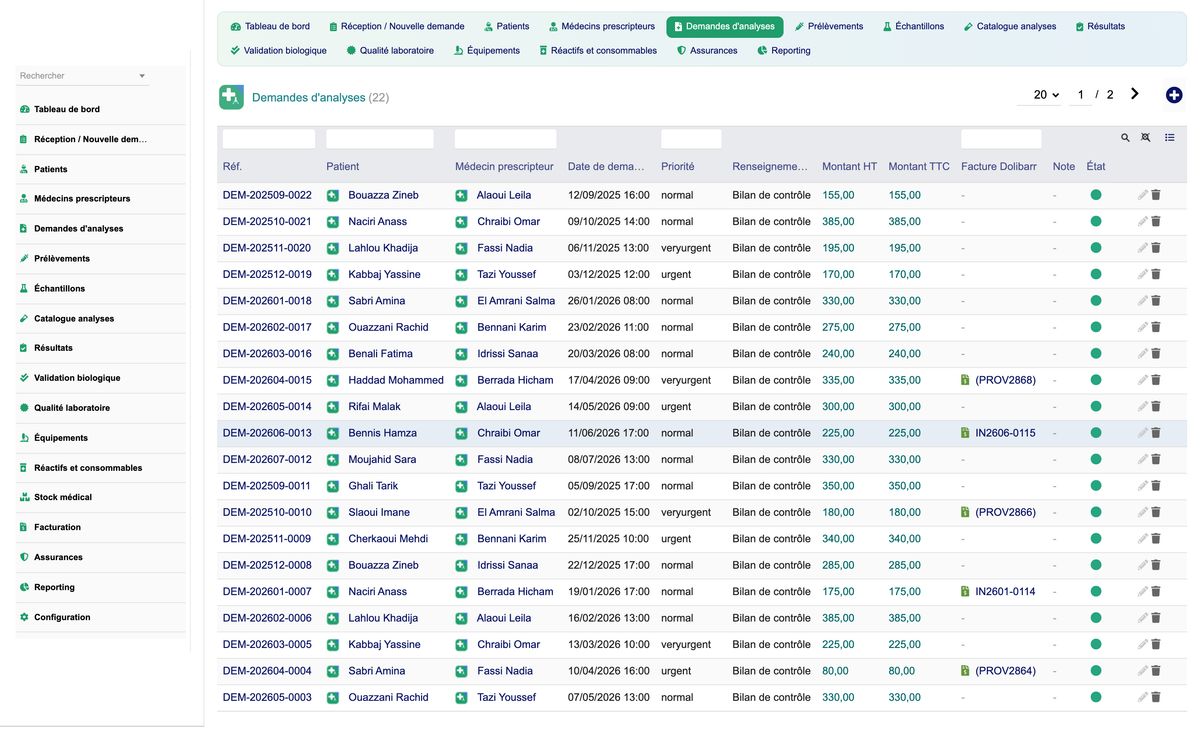This screenshot has height=743, width=1200.
Task: Go to next page with the chevron arrow
Action: 1134,94
